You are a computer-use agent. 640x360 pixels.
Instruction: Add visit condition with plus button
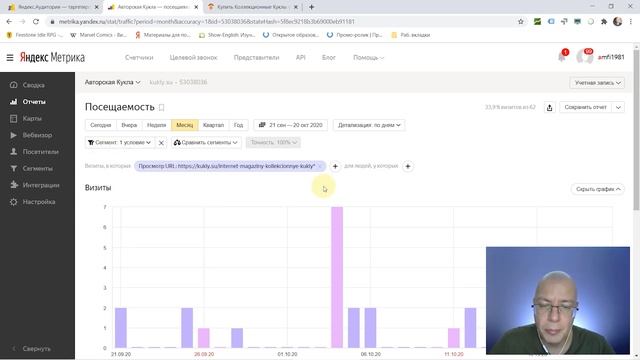coord(335,166)
